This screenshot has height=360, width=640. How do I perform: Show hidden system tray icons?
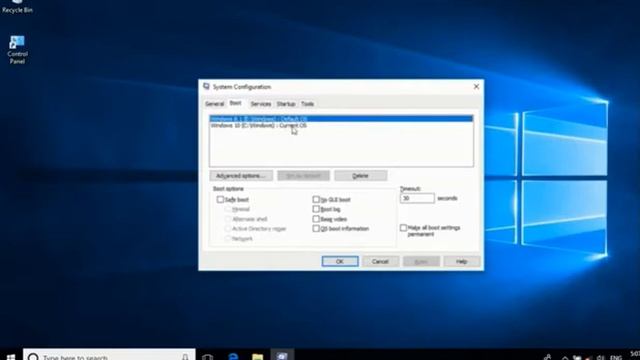pos(565,358)
